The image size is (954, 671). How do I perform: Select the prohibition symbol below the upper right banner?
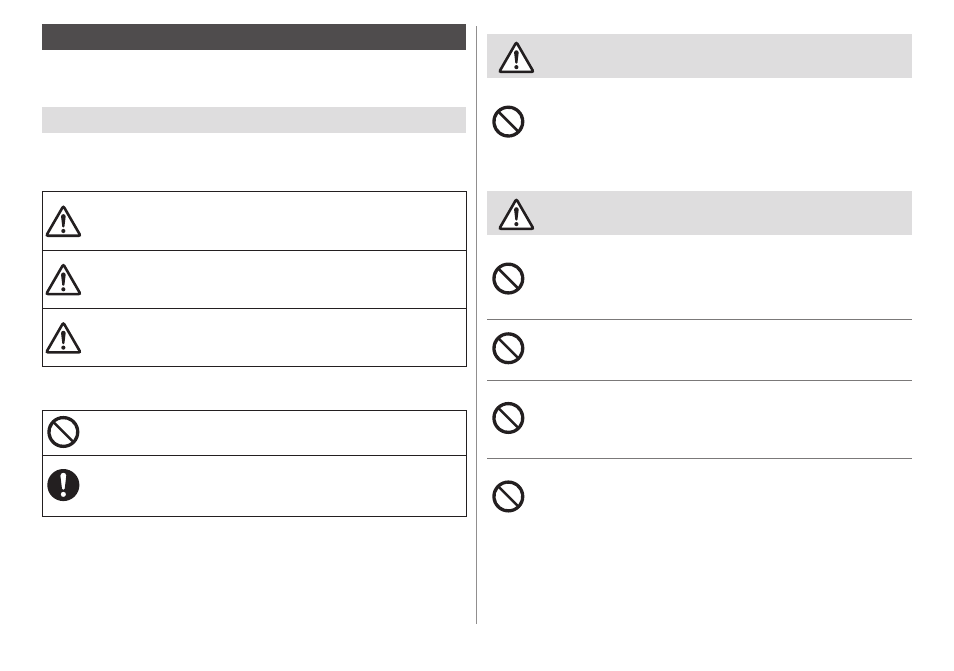[x=508, y=122]
